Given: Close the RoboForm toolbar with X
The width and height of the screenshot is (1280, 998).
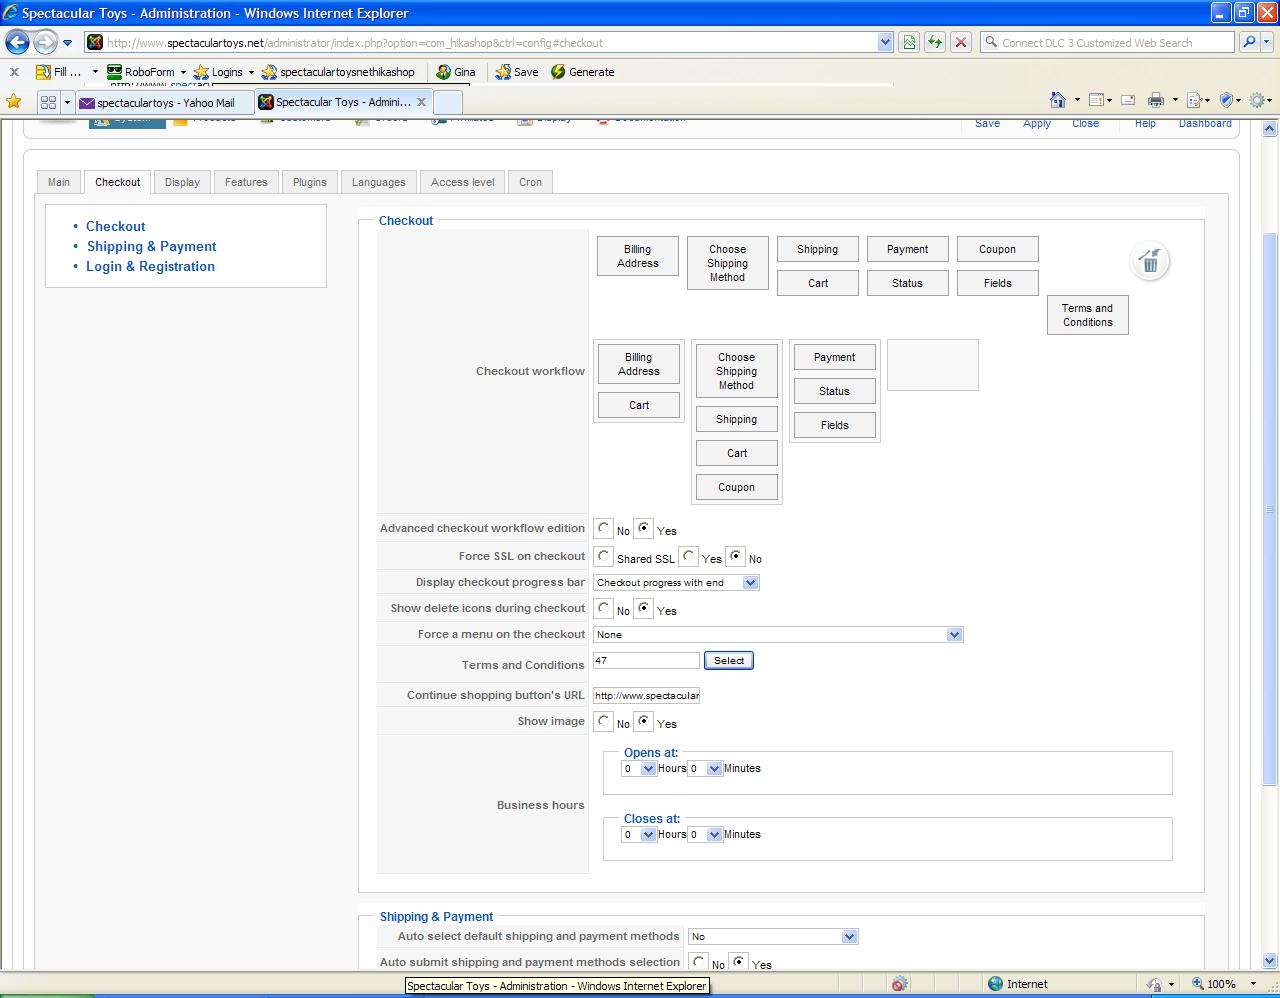Looking at the screenshot, I should pyautogui.click(x=14, y=72).
